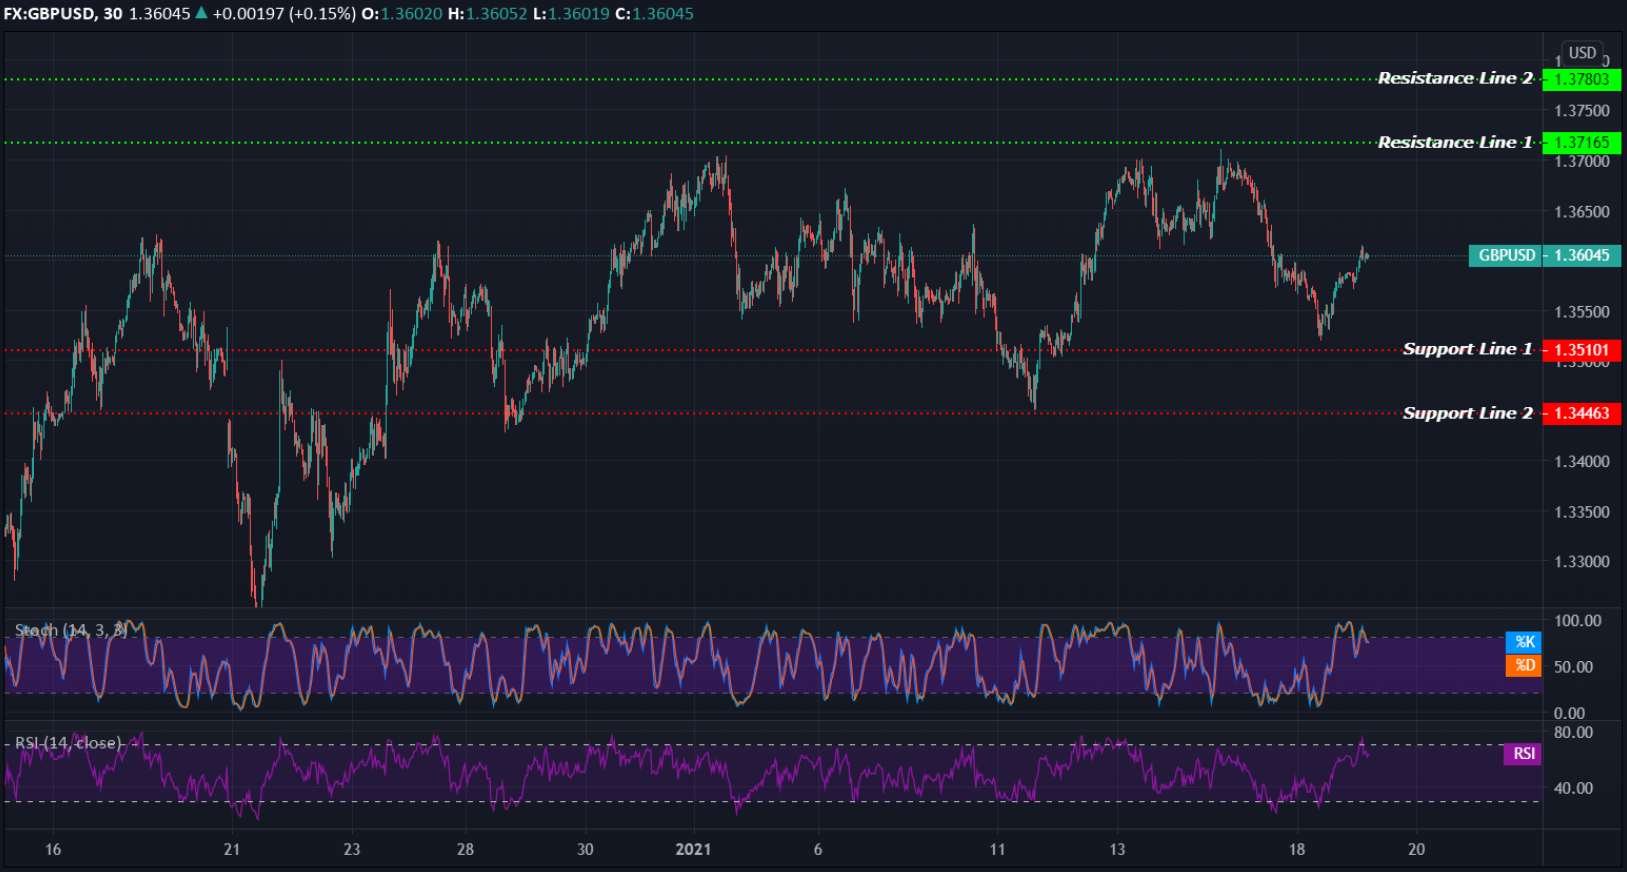The image size is (1627, 872).
Task: Click the +0.00197 (+0.15%) change value
Action: 284,14
